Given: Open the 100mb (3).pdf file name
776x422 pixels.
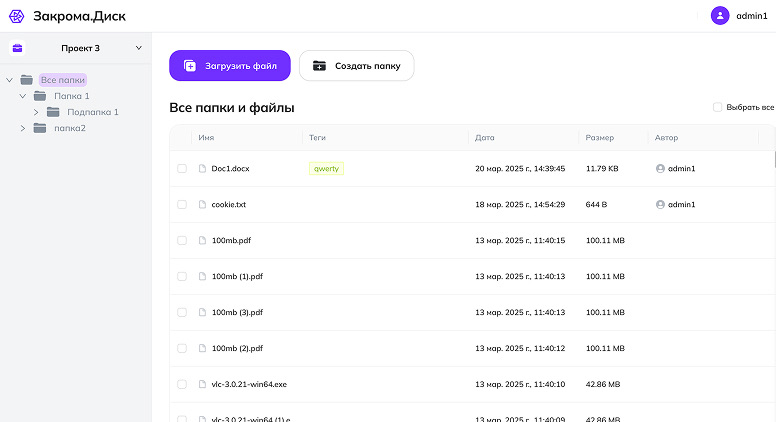Looking at the screenshot, I should click(237, 312).
